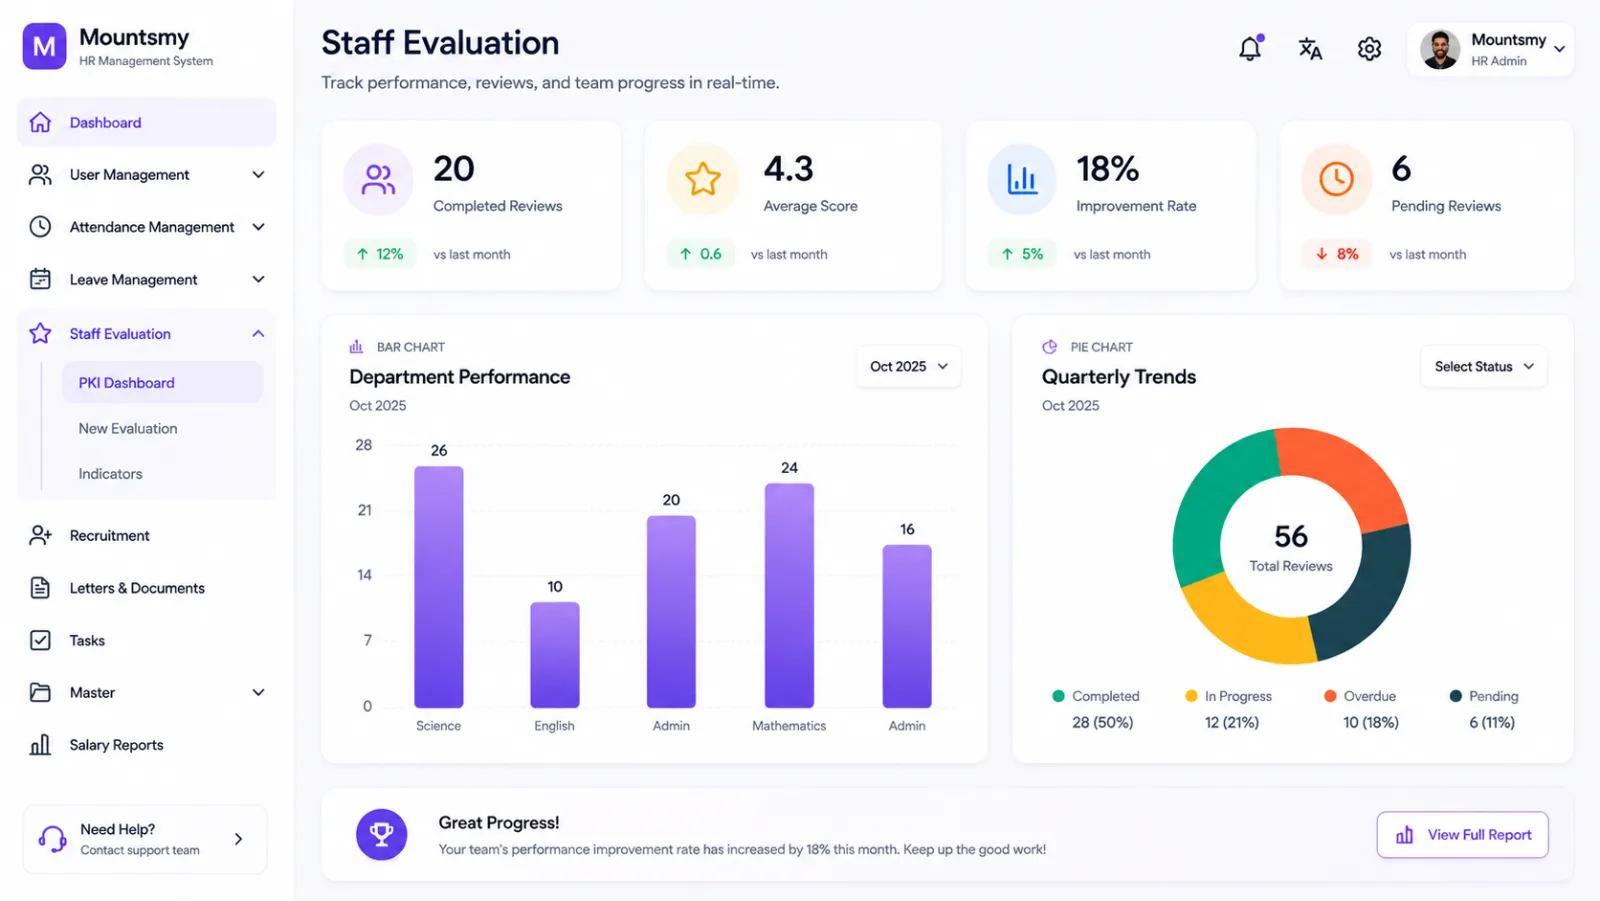
Task: Click Improvement Rate bar chart icon
Action: point(1021,180)
